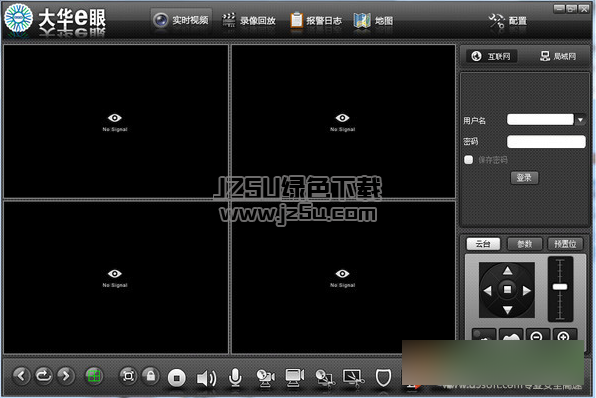
Task: Switch to the 预置位 preset tab
Action: (565, 244)
